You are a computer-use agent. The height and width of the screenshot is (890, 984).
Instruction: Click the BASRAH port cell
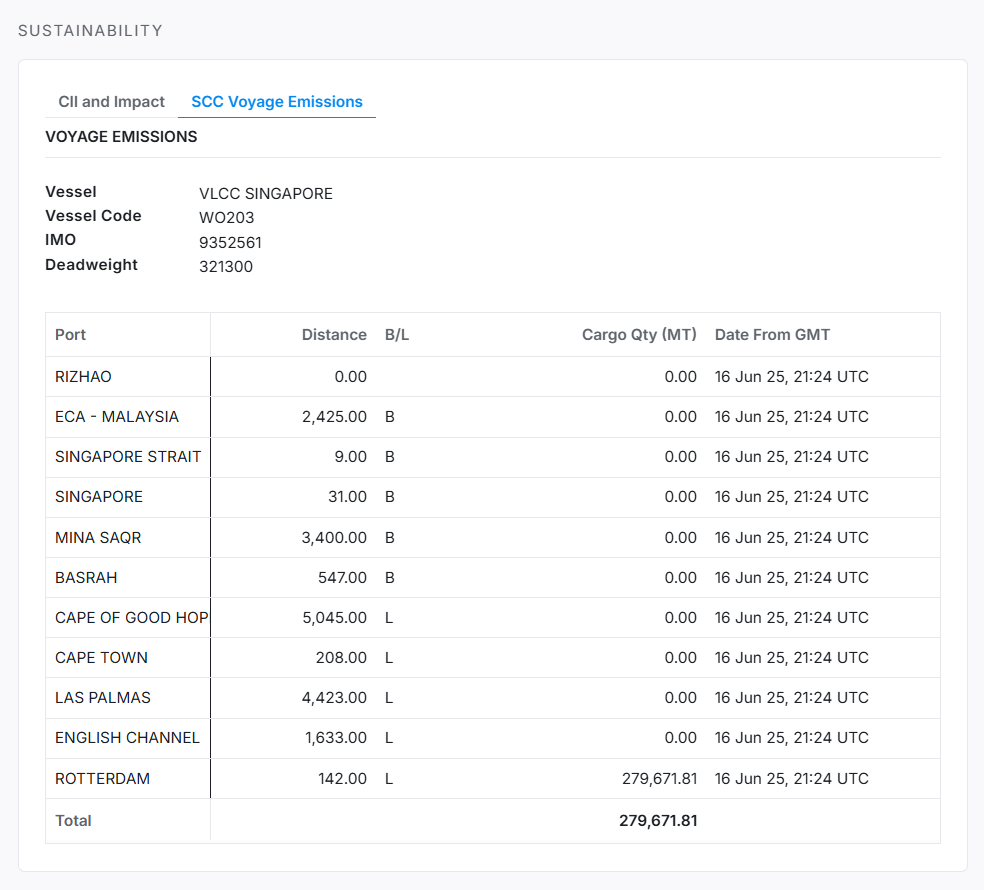pyautogui.click(x=86, y=578)
